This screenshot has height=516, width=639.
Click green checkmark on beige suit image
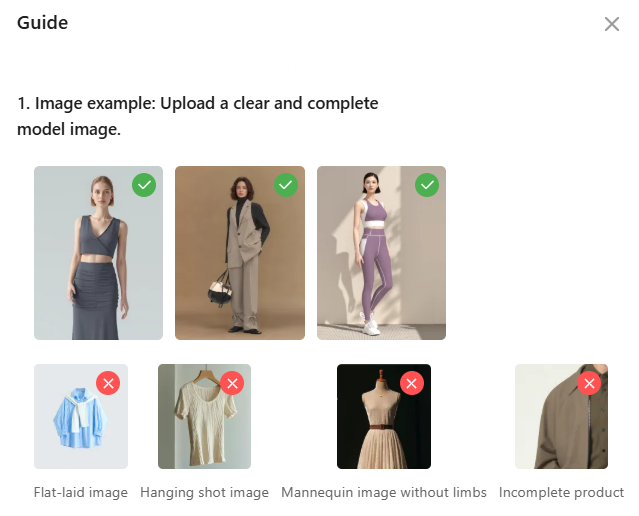tap(286, 185)
